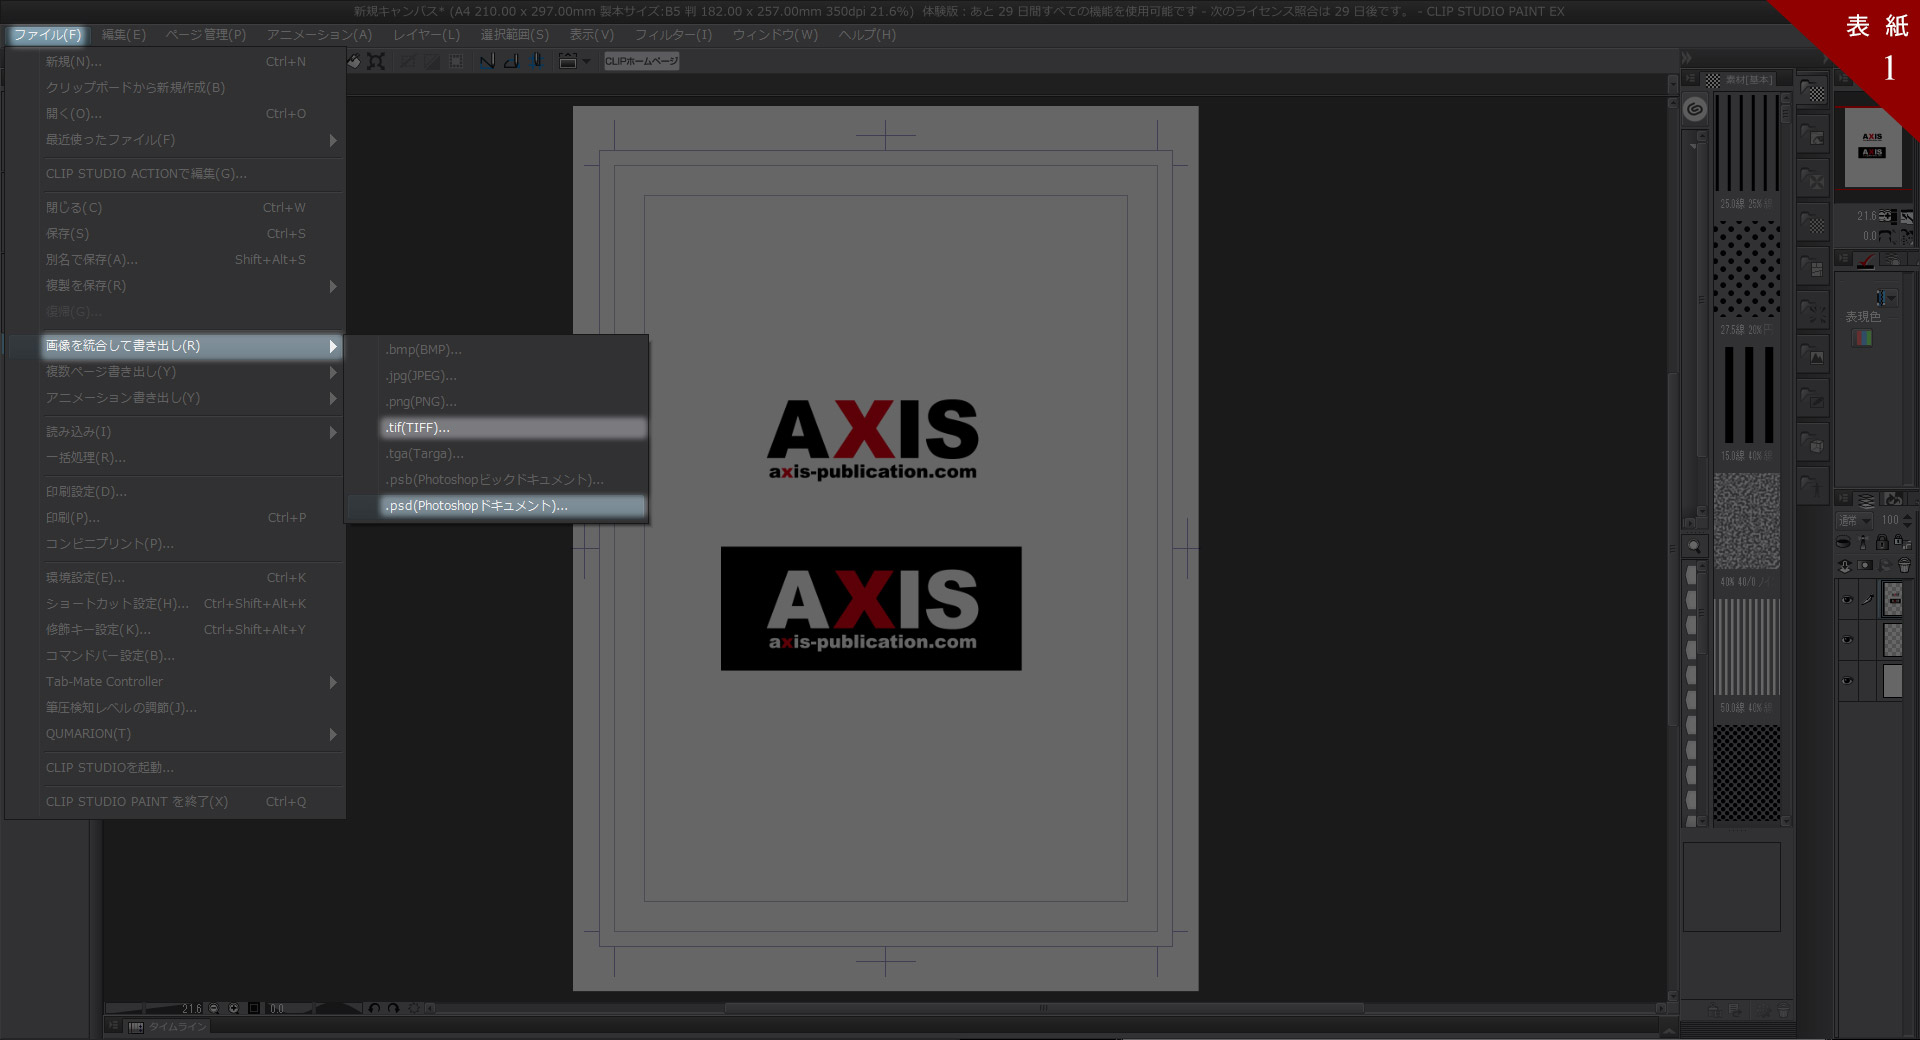This screenshot has width=1920, height=1040.
Task: Open the landscape picture material folder icon
Action: (1813, 355)
